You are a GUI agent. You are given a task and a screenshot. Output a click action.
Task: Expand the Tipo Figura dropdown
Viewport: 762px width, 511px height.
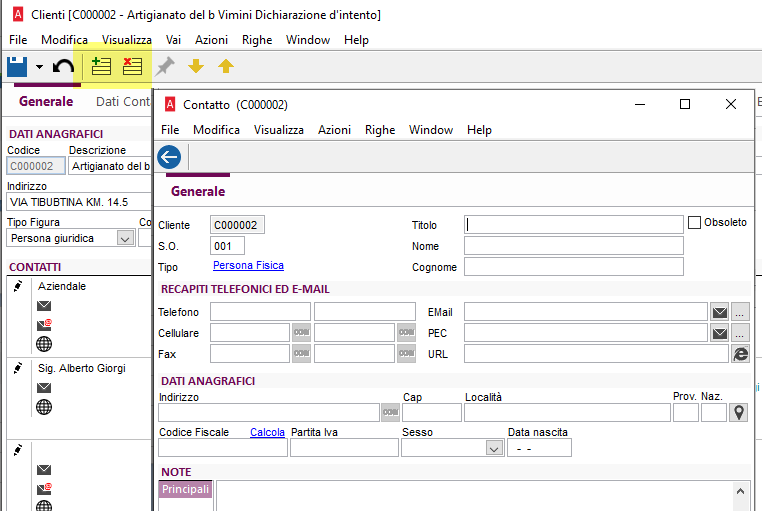(x=125, y=238)
